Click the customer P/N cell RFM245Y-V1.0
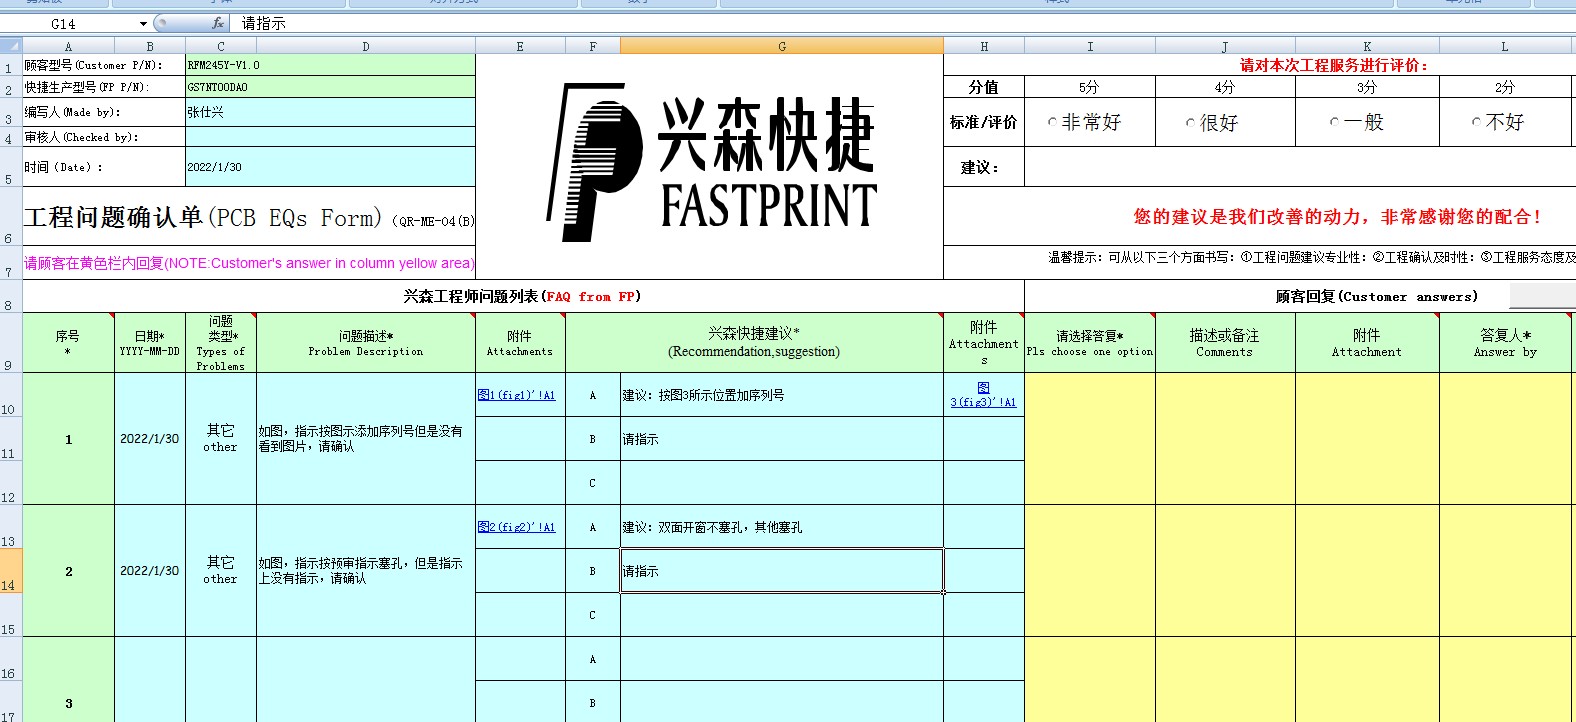The image size is (1576, 722). point(330,65)
